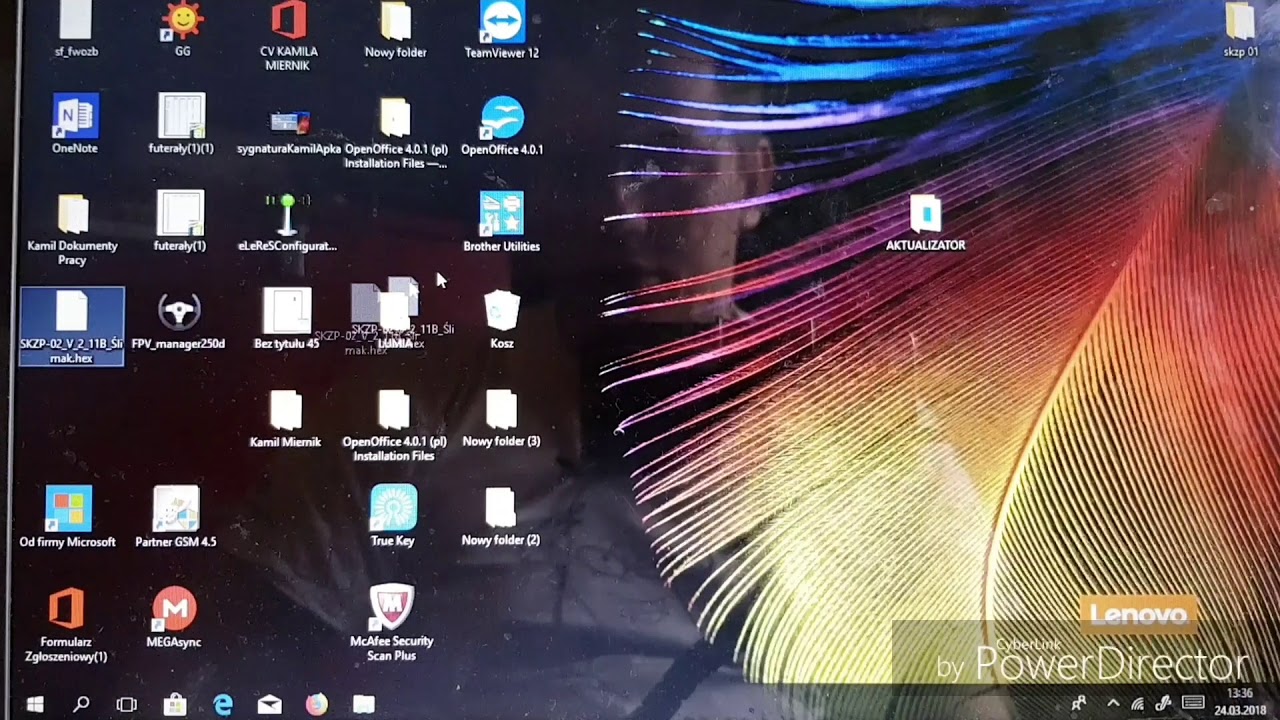Expand hidden system tray icons chevron

[1113, 704]
